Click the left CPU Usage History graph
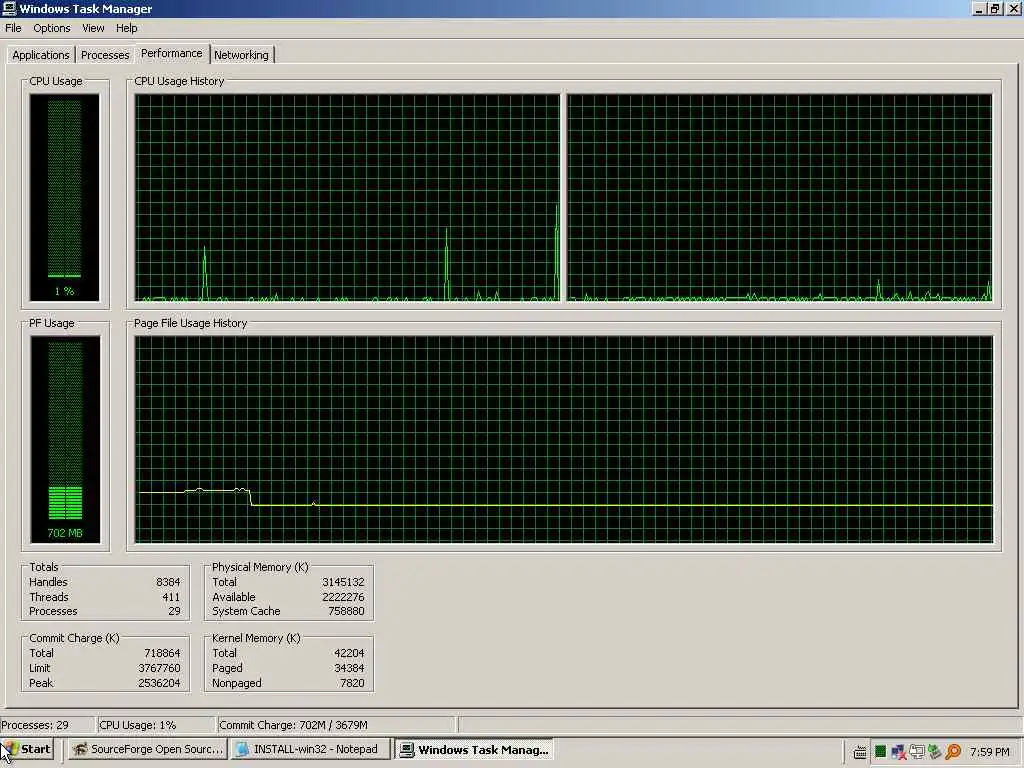The width and height of the screenshot is (1024, 768). tap(347, 197)
